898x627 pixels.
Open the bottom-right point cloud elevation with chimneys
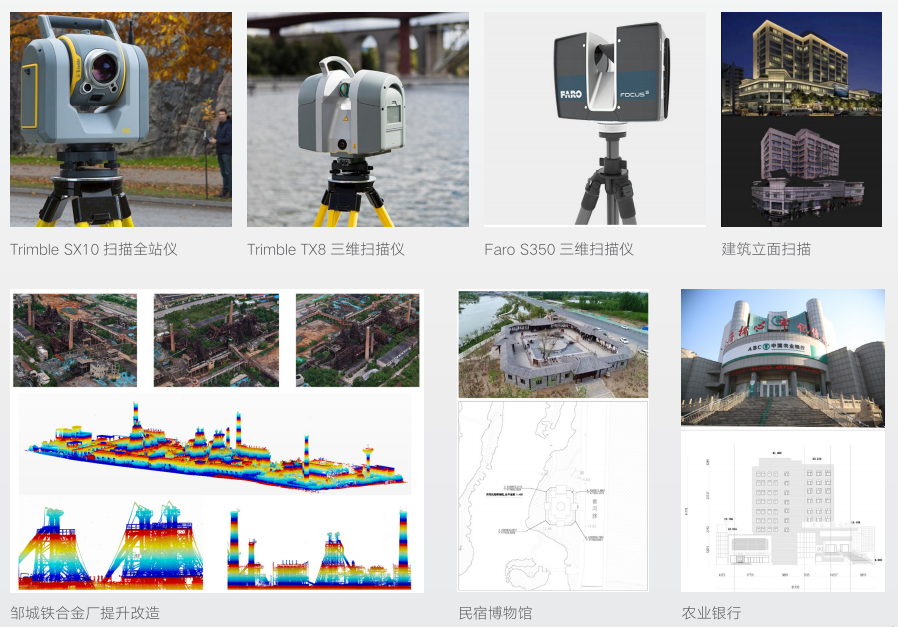(318, 548)
